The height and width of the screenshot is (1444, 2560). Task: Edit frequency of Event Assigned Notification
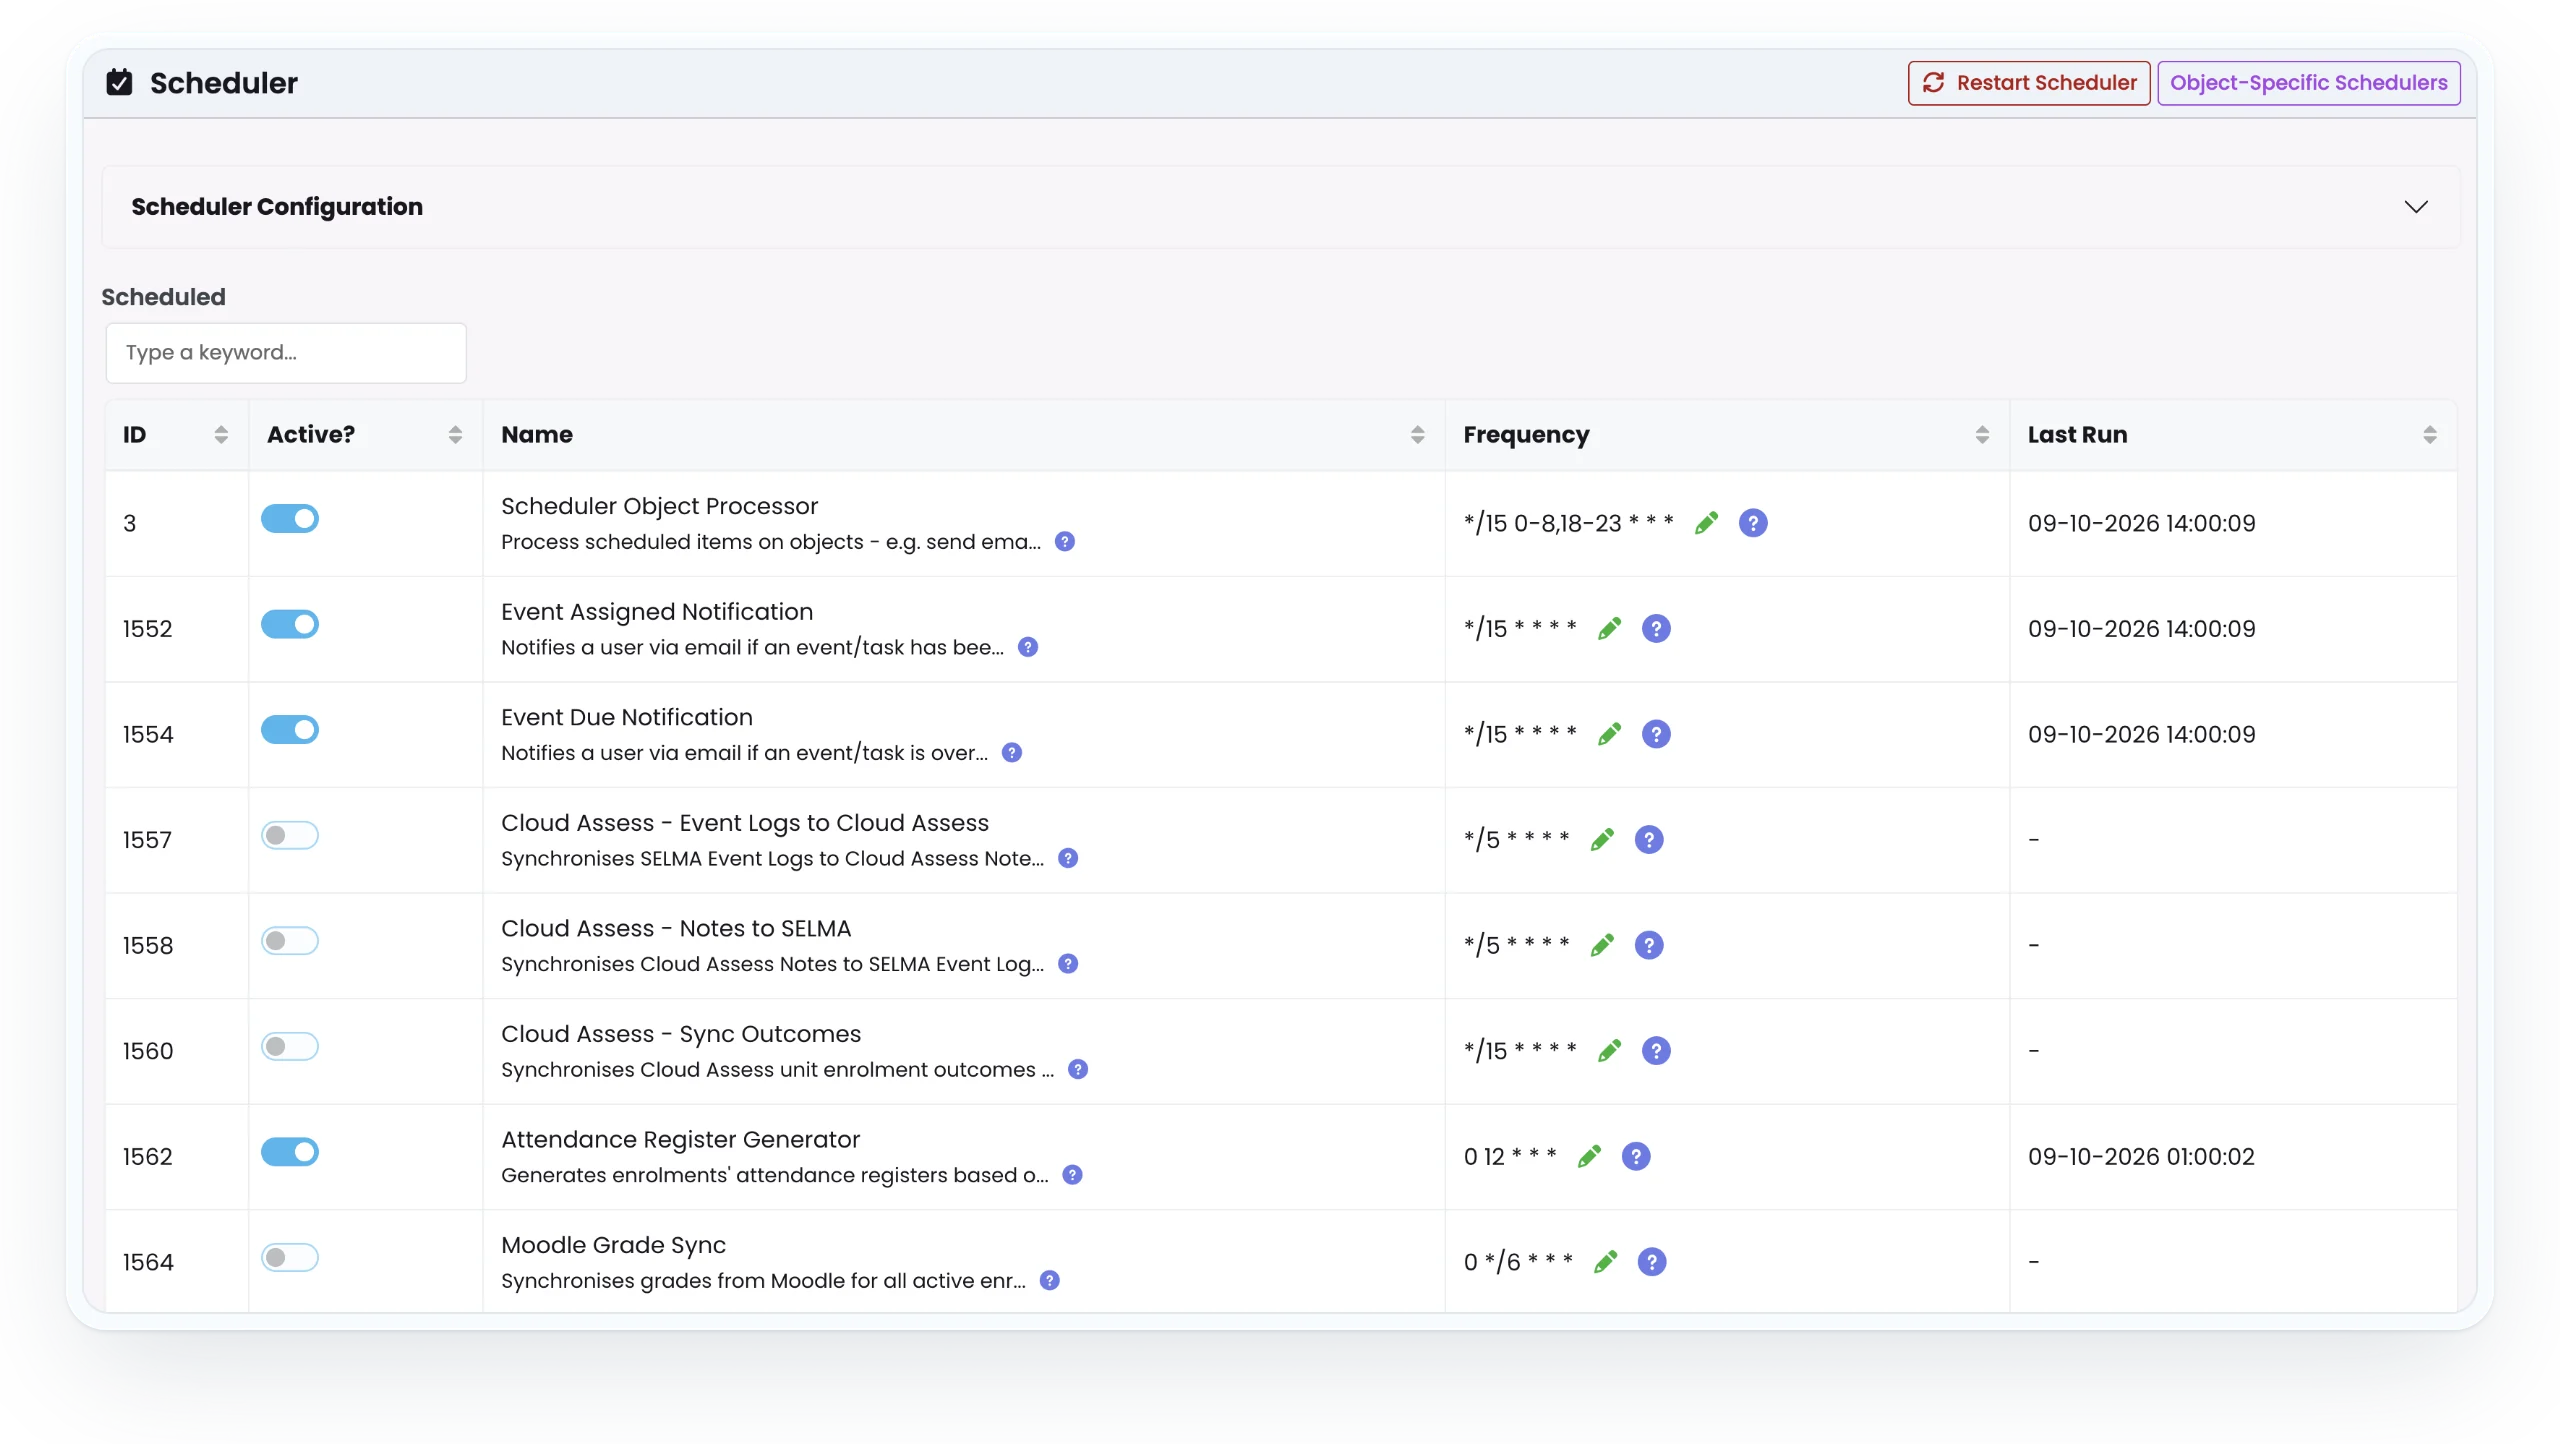tap(1609, 629)
